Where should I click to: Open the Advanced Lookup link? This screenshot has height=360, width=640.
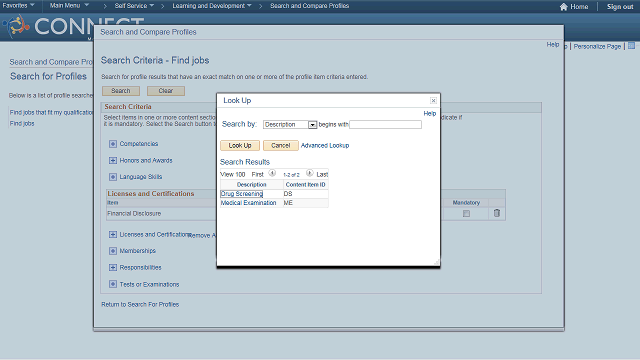[325, 145]
